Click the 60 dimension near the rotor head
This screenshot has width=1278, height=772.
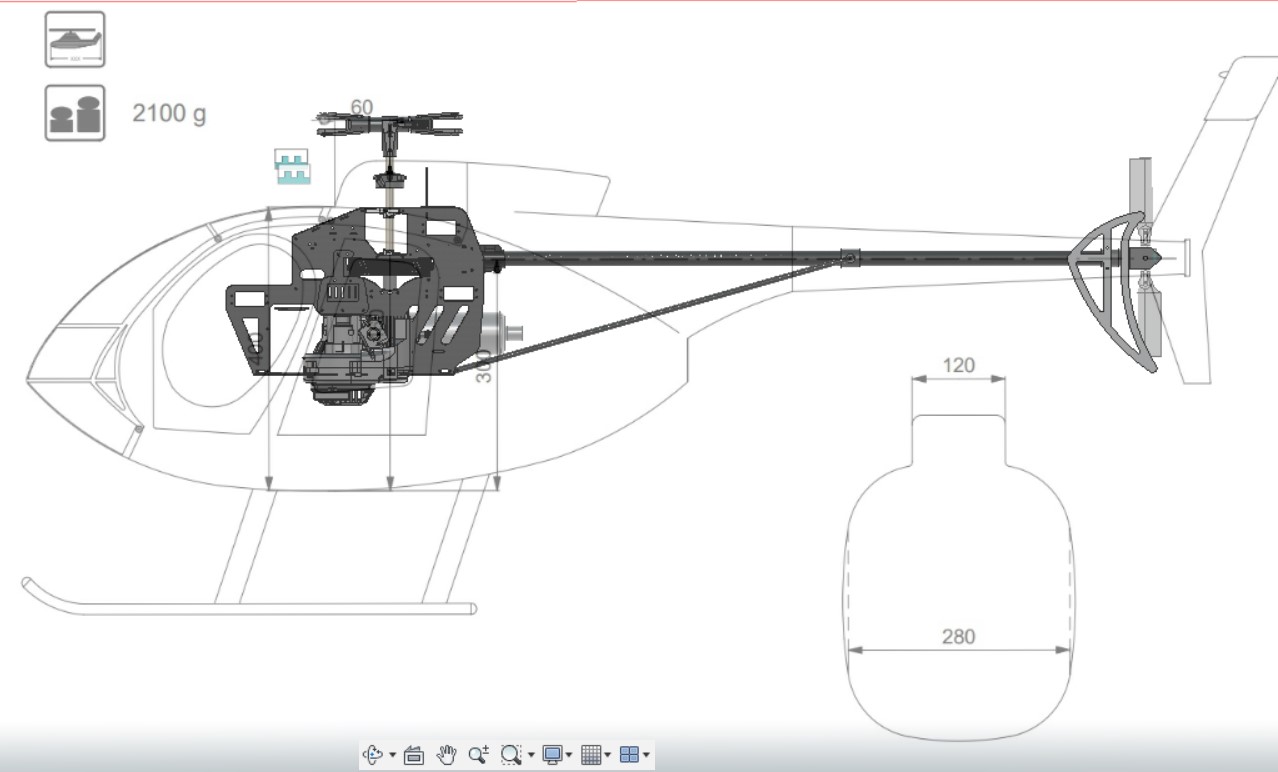(361, 107)
